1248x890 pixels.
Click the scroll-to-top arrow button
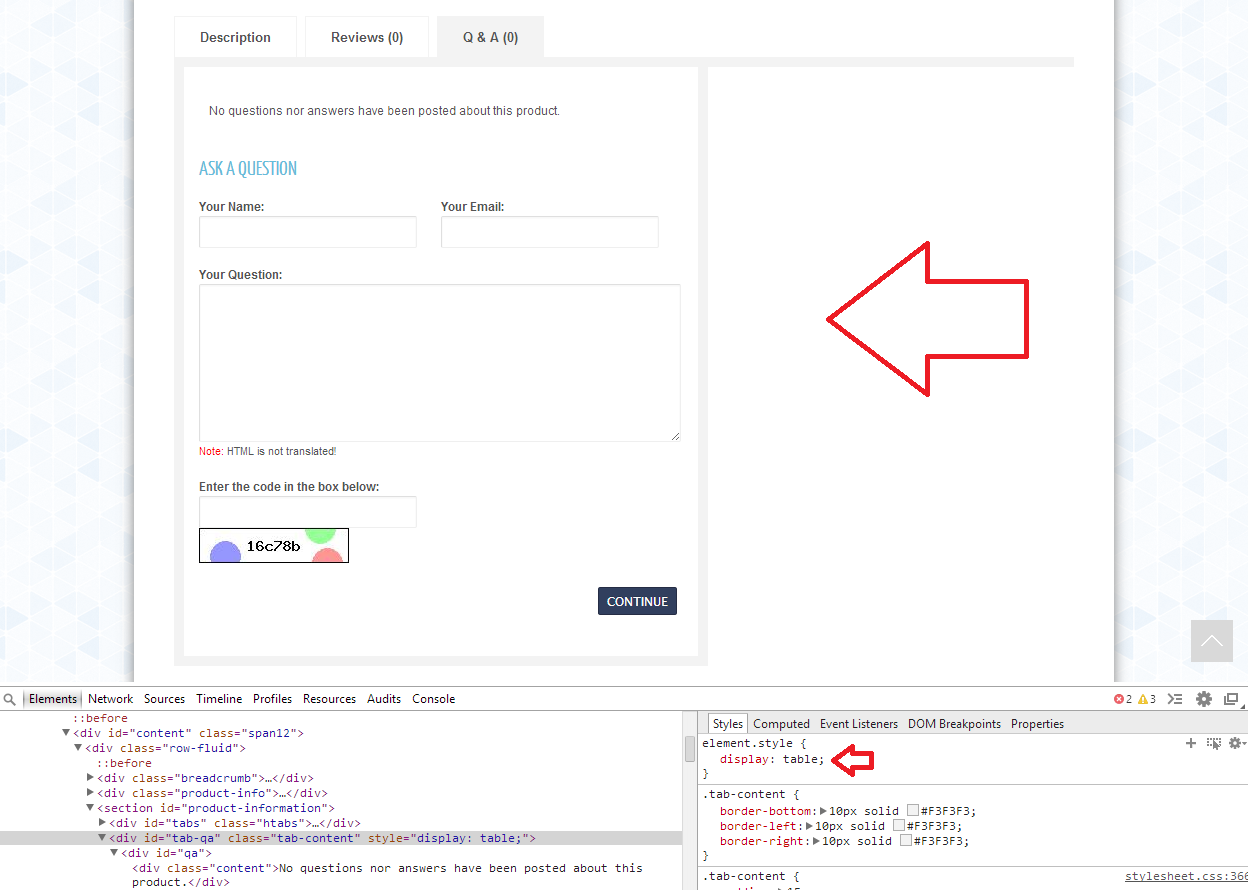tap(1211, 641)
